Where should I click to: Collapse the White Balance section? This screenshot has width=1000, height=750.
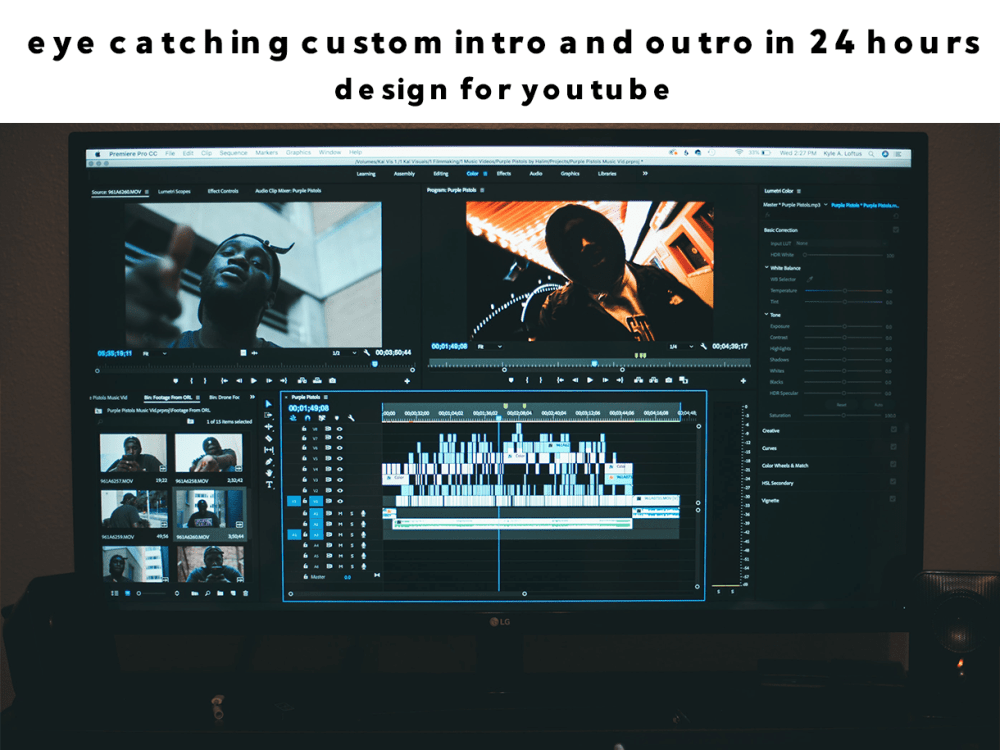click(767, 267)
